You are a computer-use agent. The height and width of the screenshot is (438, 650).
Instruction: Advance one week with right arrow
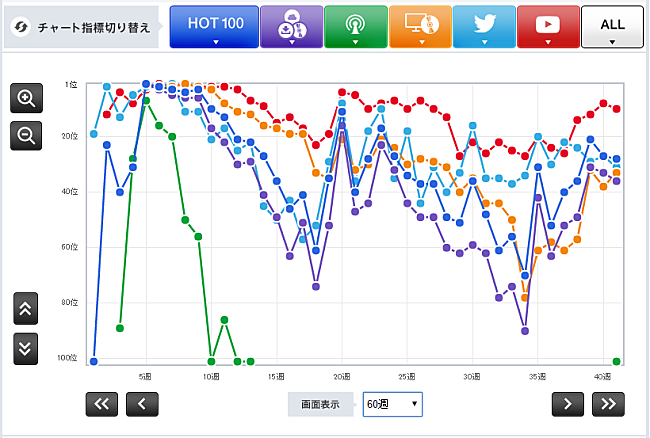[568, 403]
